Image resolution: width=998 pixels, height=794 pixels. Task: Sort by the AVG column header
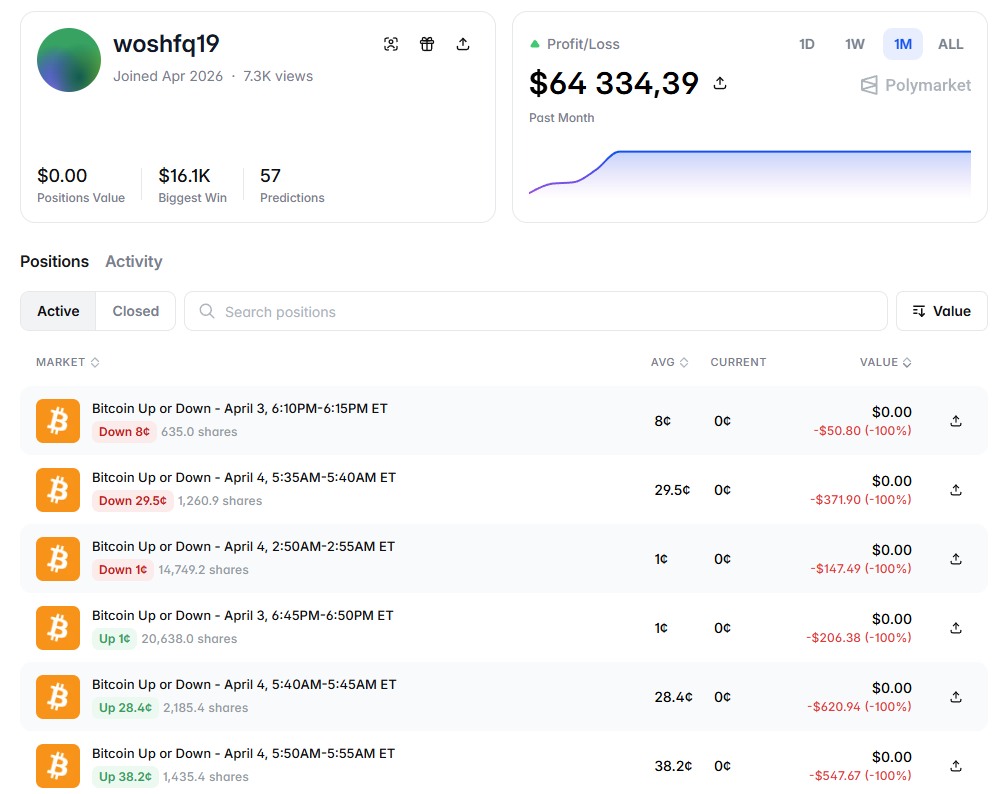669,362
